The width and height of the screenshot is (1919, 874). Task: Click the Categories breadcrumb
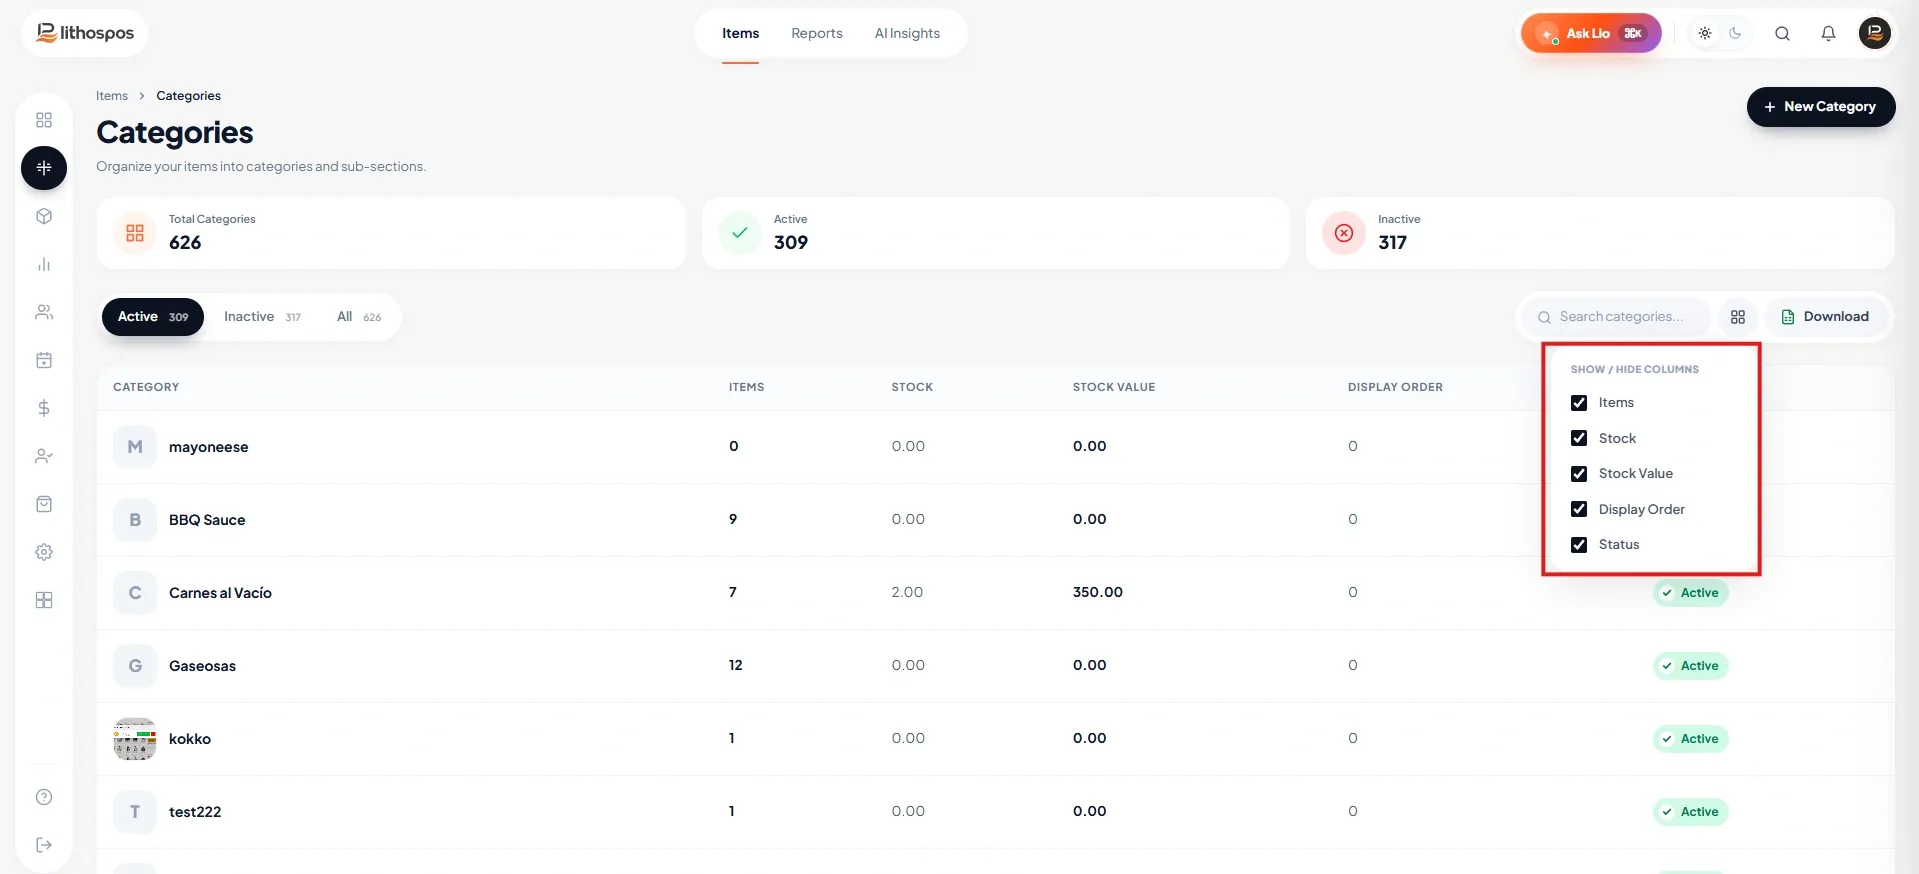188,96
